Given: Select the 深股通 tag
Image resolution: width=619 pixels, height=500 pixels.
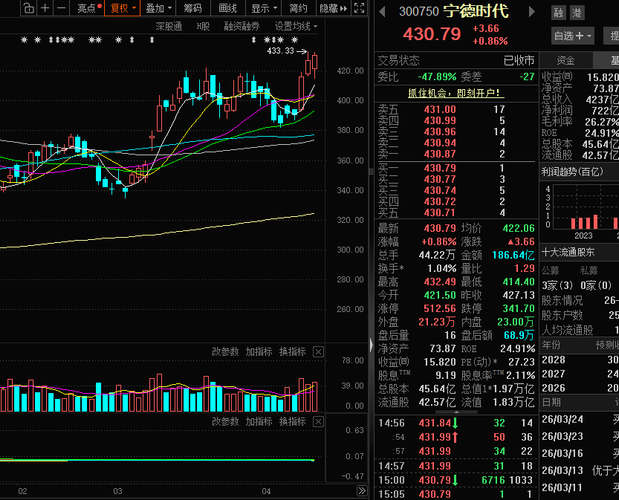Looking at the screenshot, I should (x=169, y=26).
